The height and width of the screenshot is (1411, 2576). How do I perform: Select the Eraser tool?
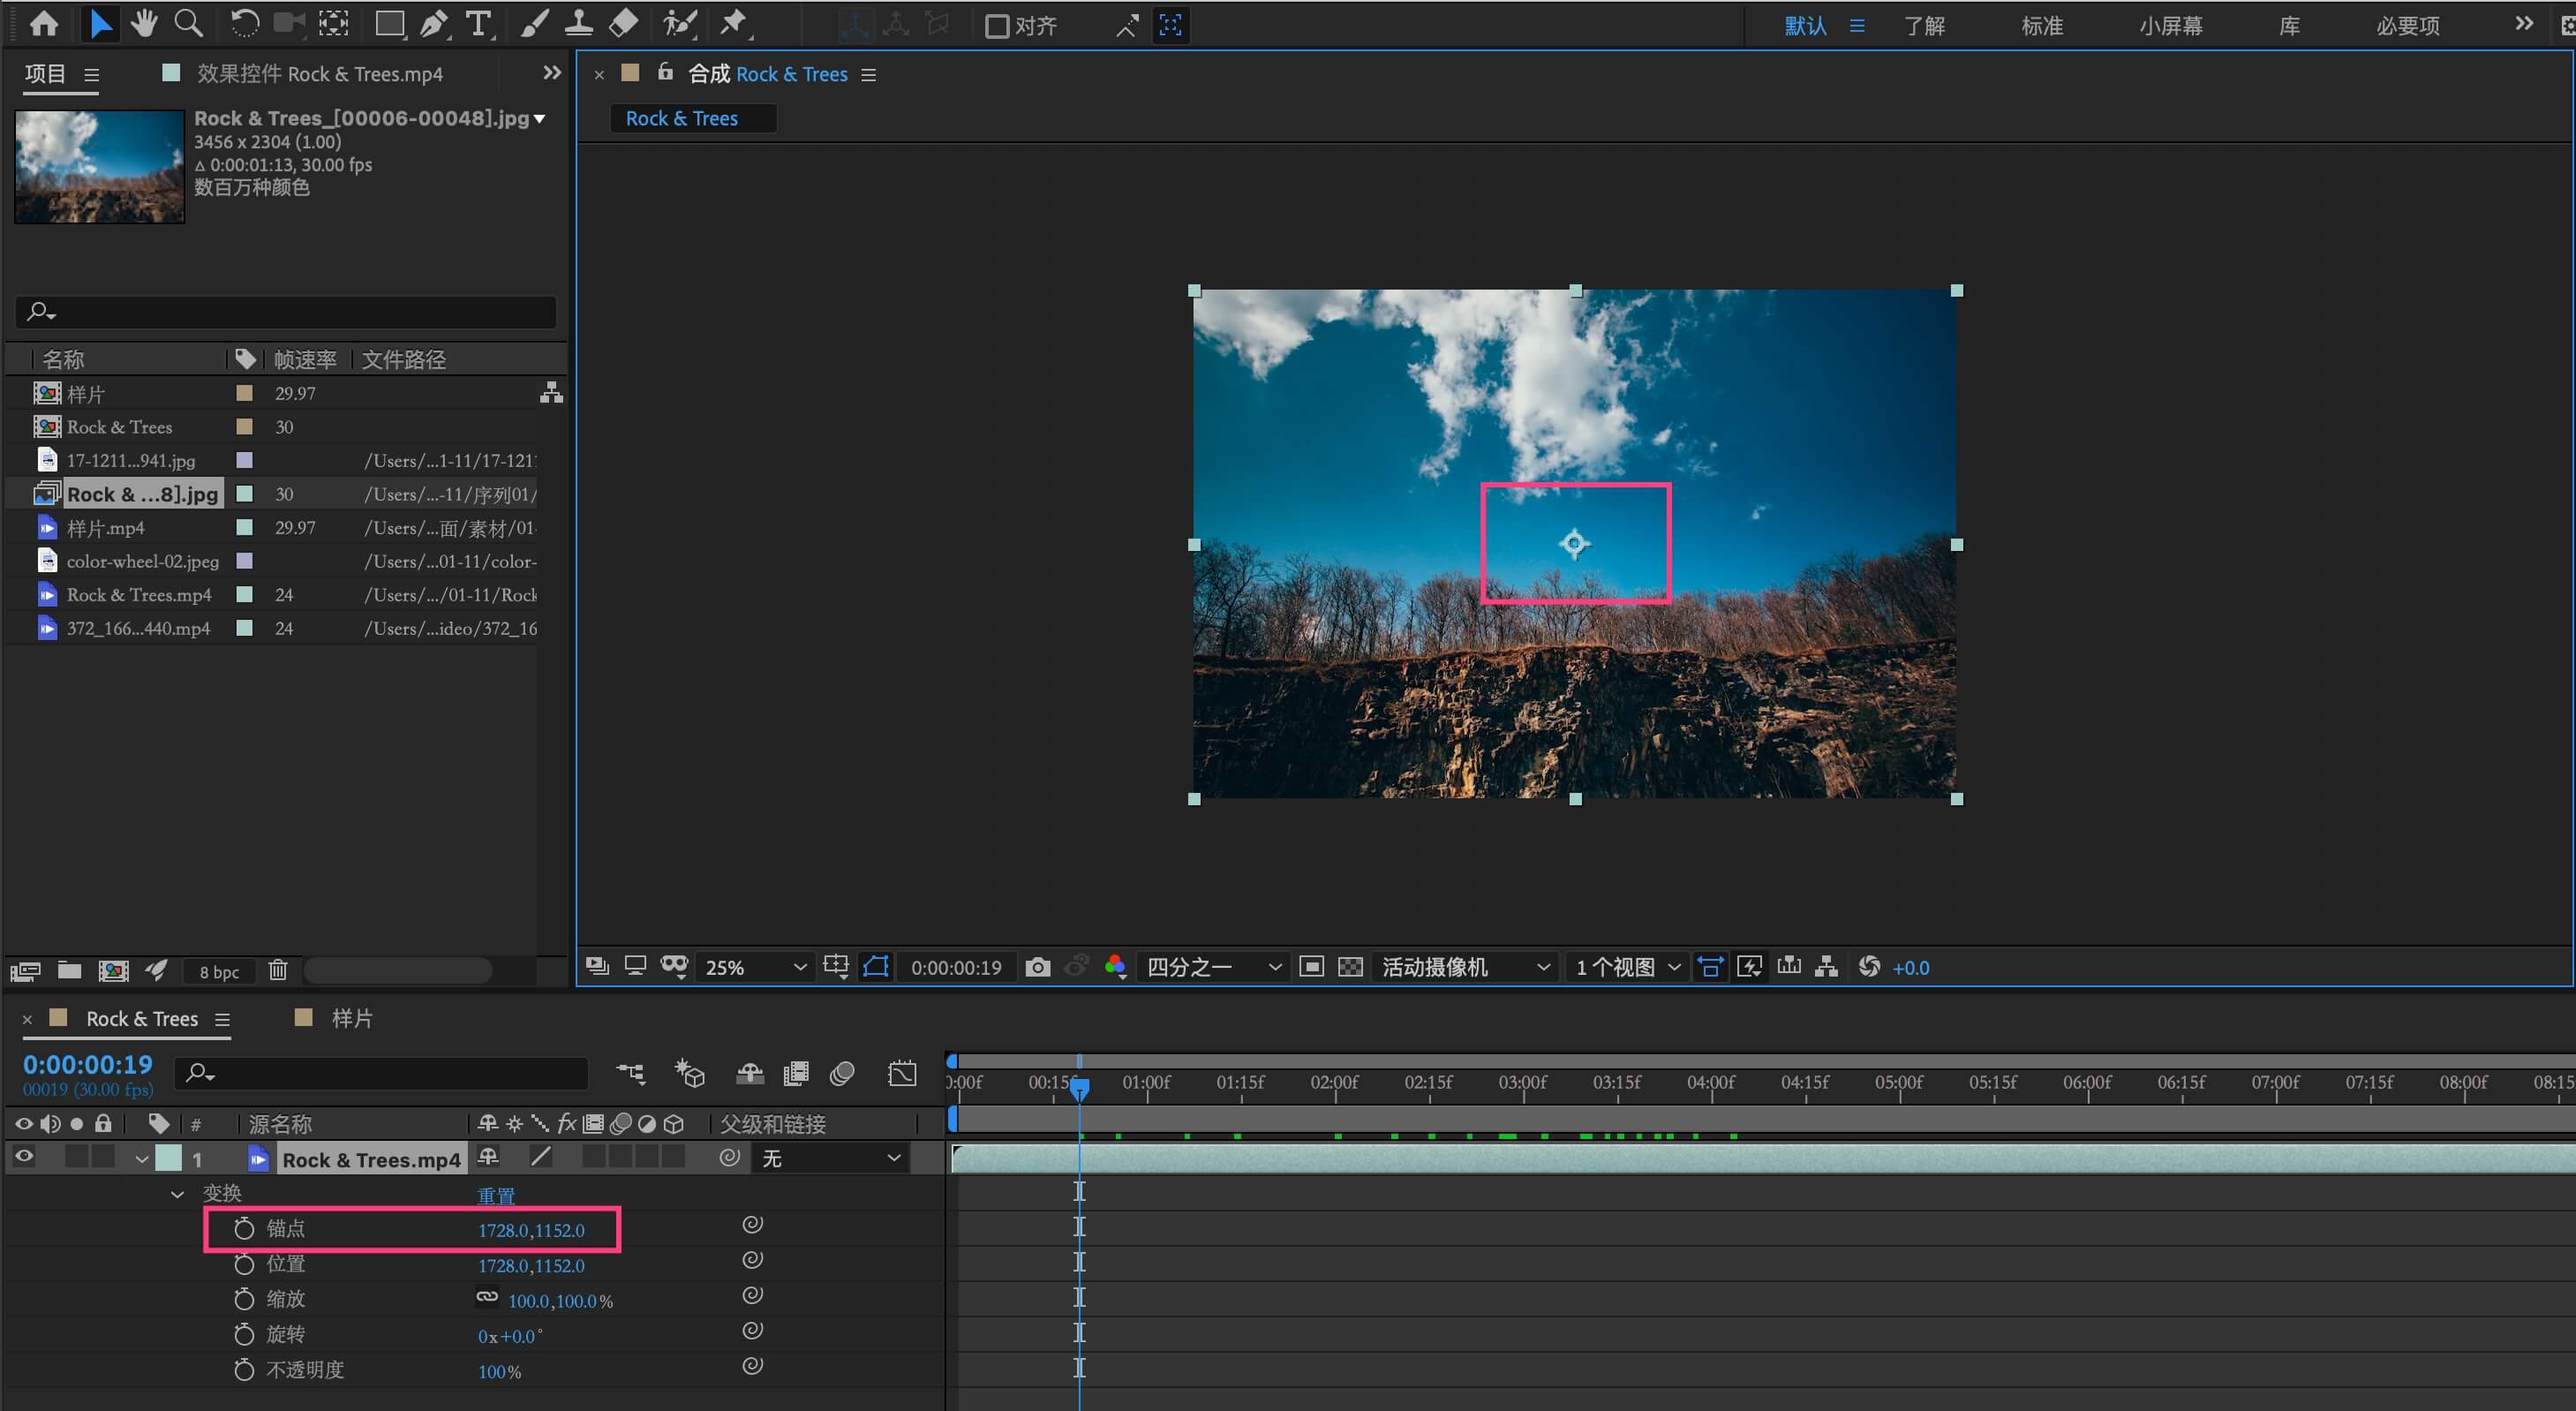623,24
